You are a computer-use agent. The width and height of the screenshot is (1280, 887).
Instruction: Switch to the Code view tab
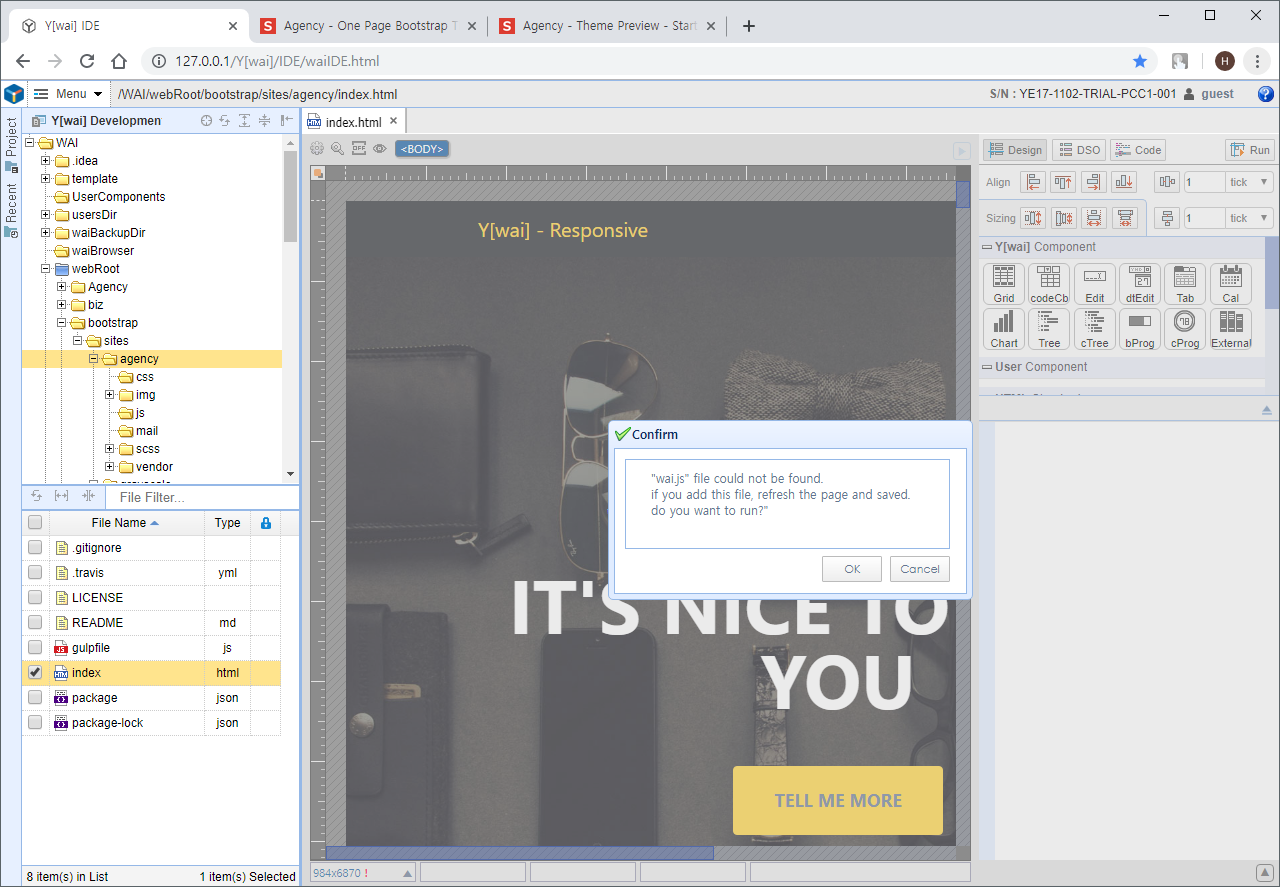[x=1137, y=150]
